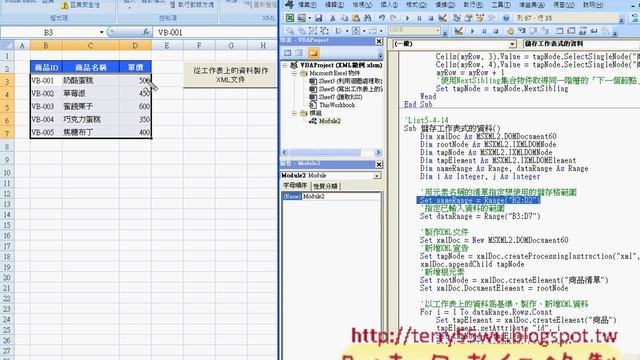Click blue Help question mark icon

coord(506,18)
